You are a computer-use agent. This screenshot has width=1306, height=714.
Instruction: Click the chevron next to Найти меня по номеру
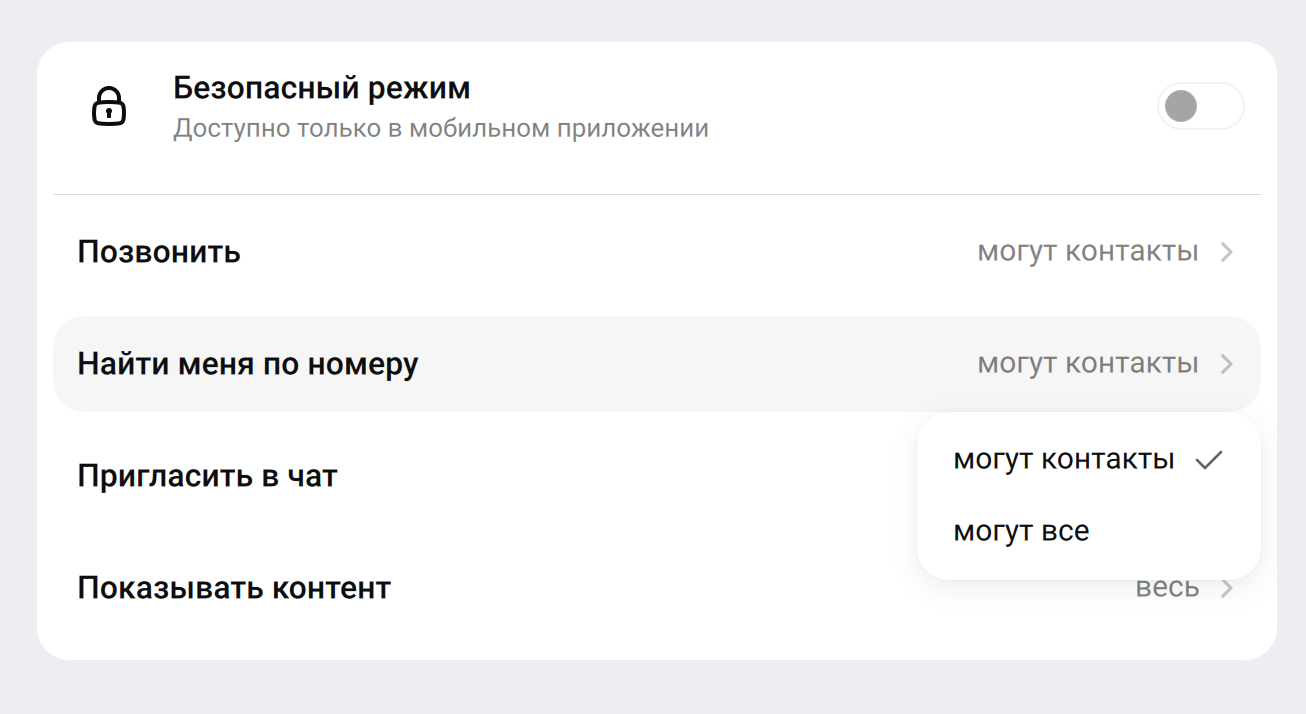[x=1227, y=365]
